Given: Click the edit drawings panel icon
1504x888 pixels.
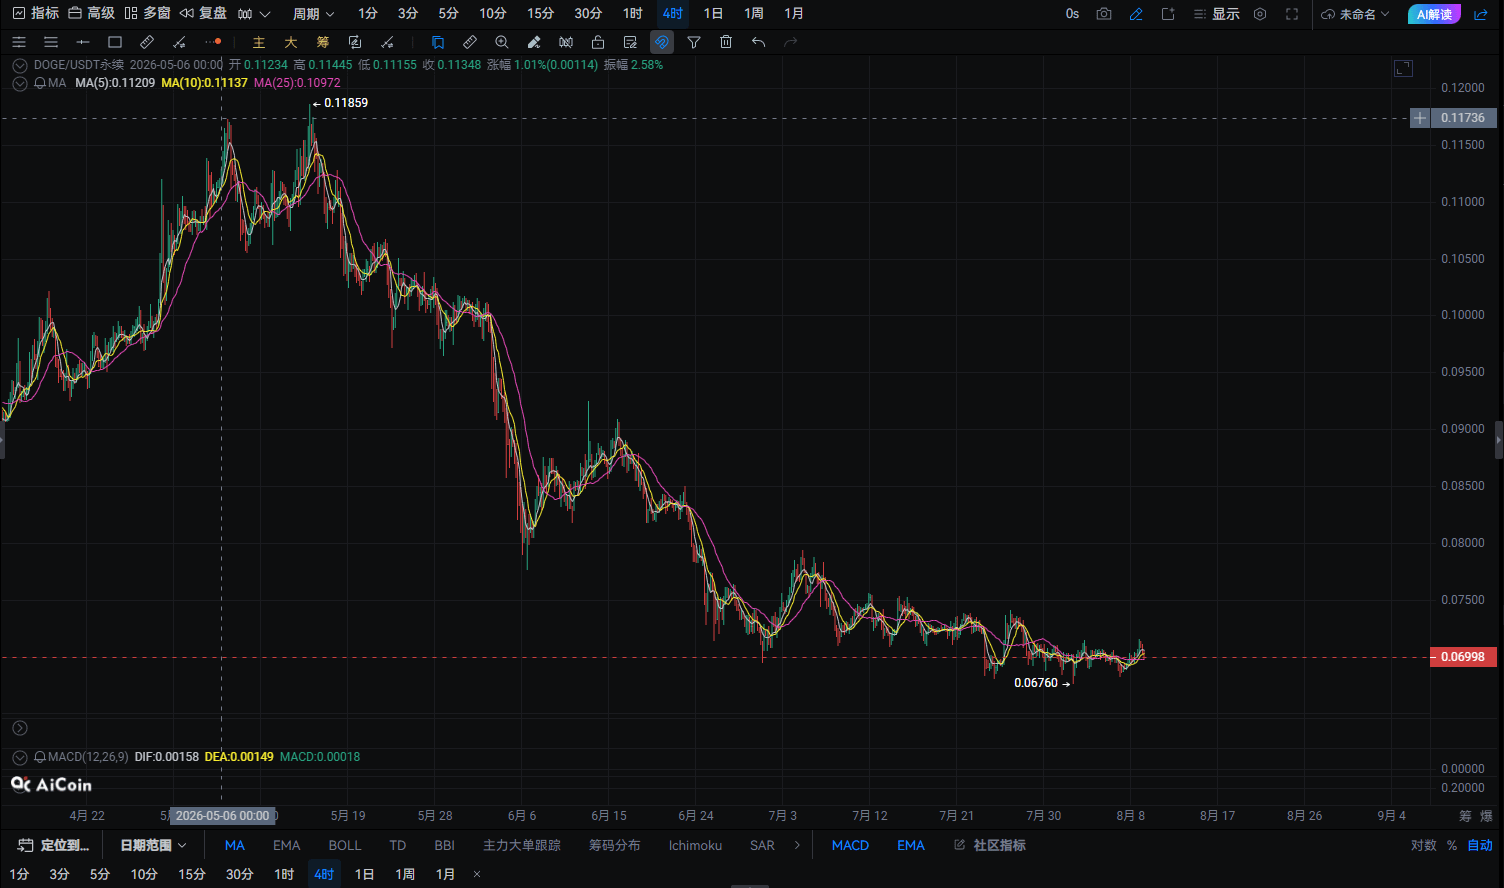Looking at the screenshot, I should tap(630, 42).
